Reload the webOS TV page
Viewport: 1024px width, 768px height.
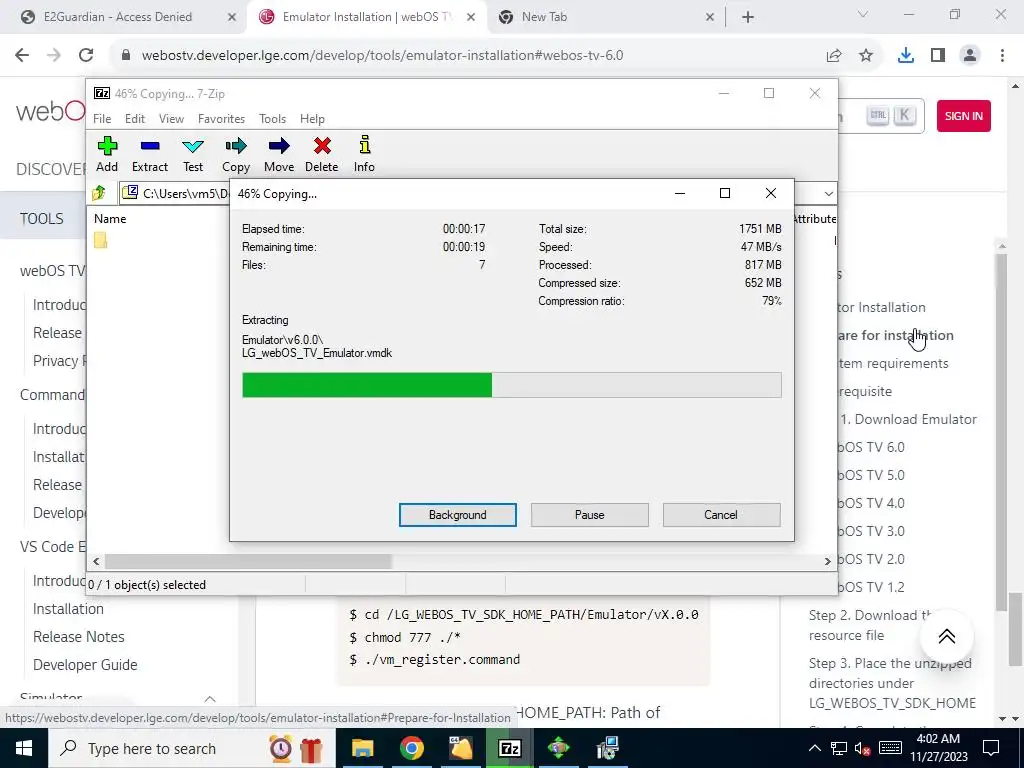[86, 56]
